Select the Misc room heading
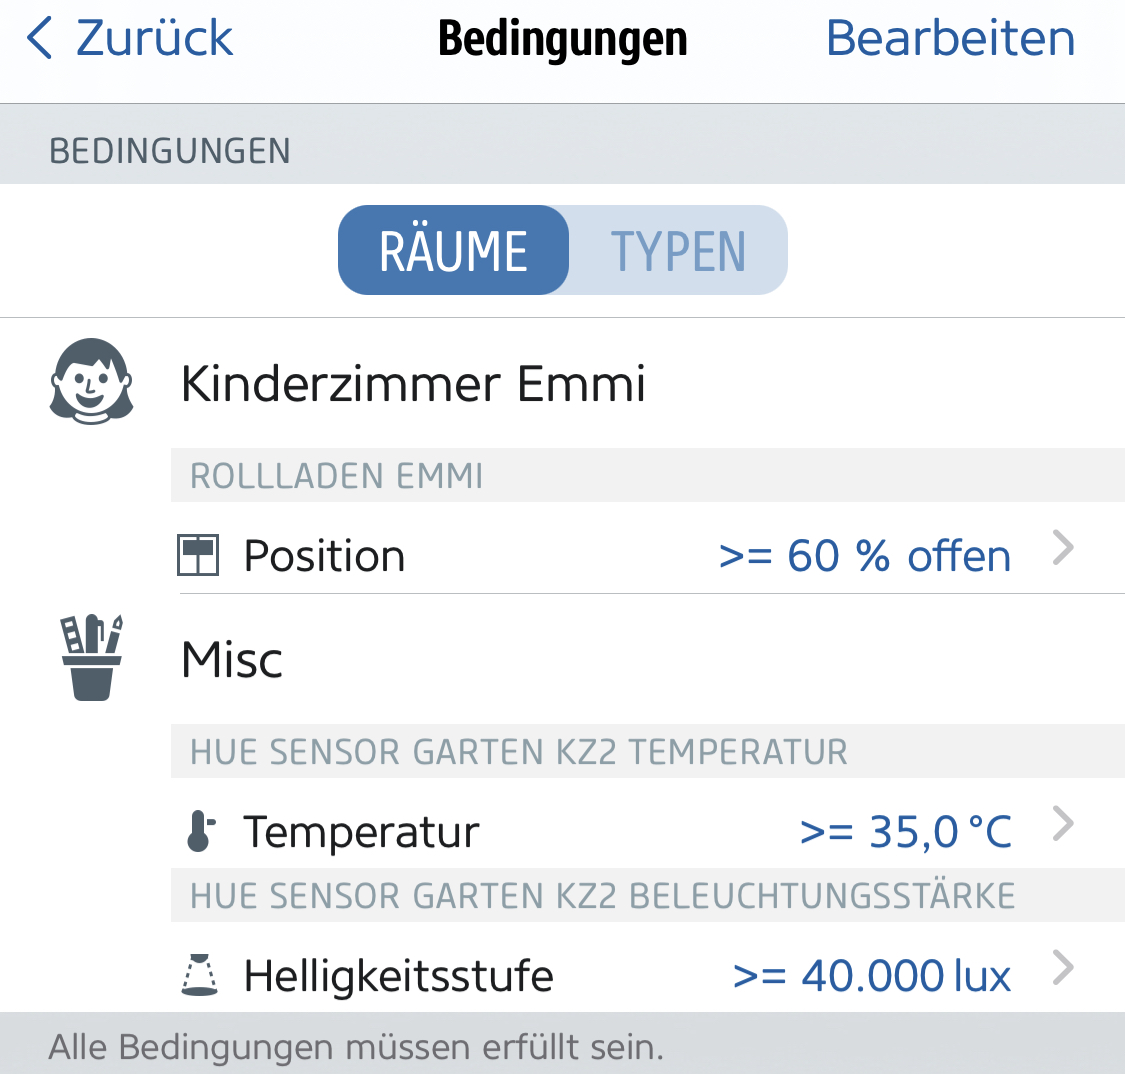Viewport: 1125px width, 1074px height. pyautogui.click(x=232, y=660)
